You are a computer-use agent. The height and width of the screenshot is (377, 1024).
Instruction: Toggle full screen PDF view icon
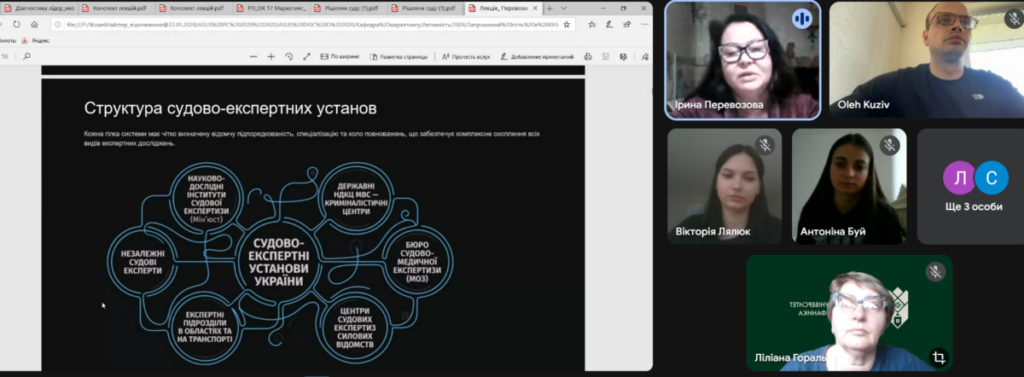(x=306, y=57)
